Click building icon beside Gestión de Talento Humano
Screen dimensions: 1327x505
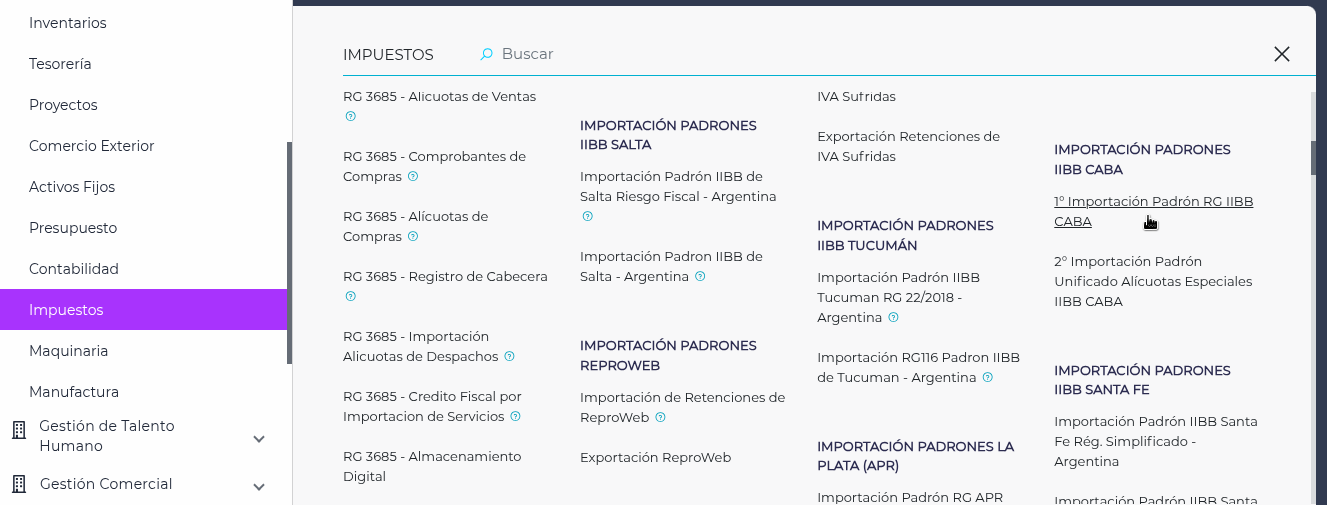coord(18,430)
